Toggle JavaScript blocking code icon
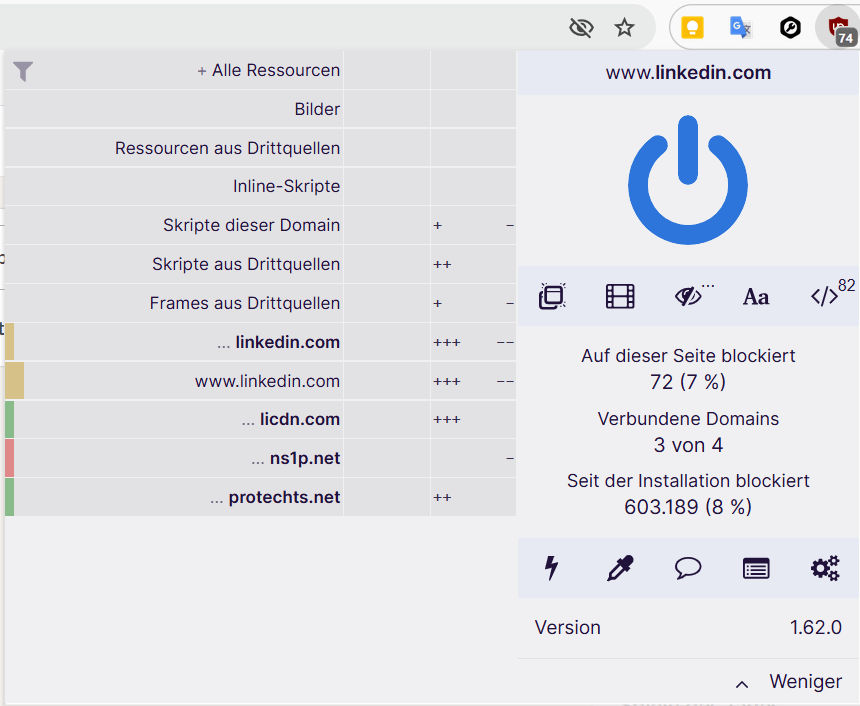Viewport: 860px width, 706px height. click(x=824, y=296)
